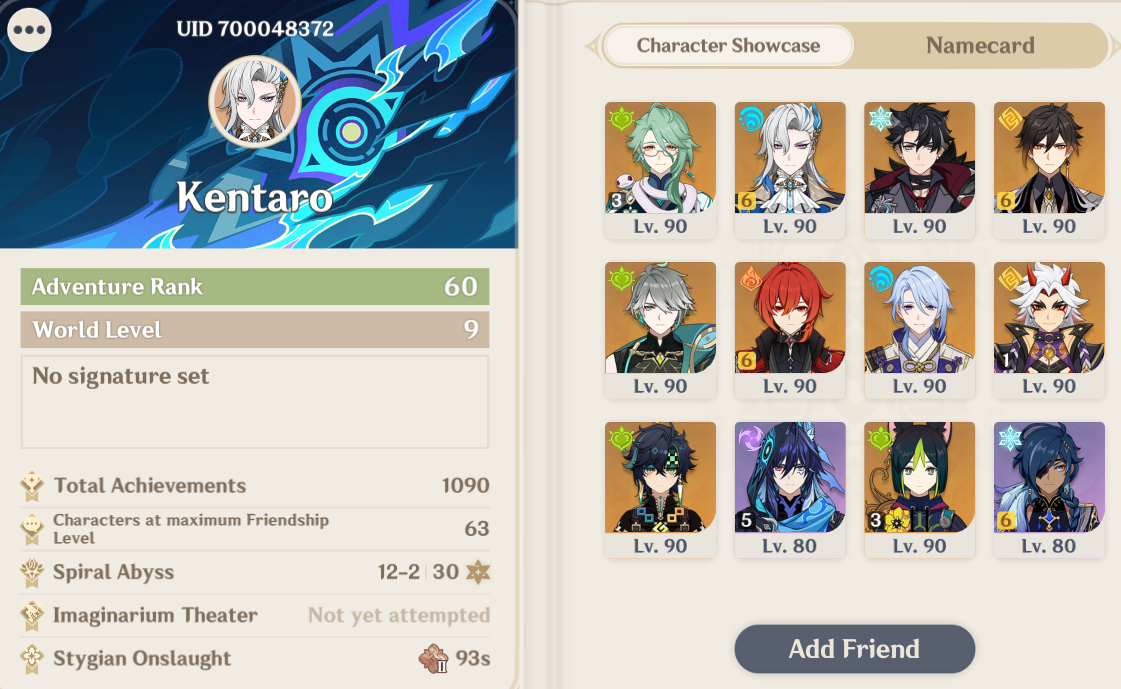Open the red-haired Pyro character card

[789, 330]
